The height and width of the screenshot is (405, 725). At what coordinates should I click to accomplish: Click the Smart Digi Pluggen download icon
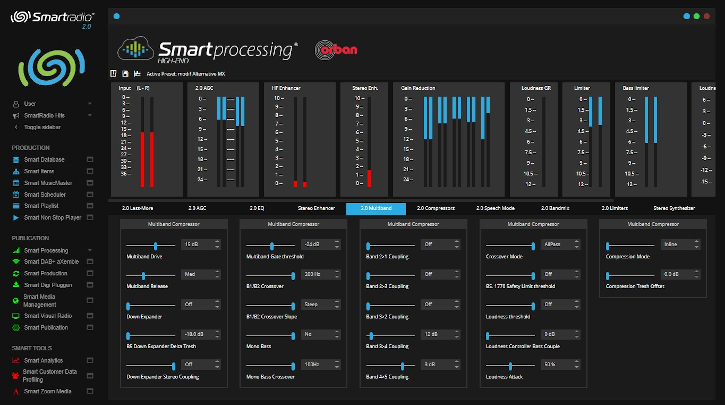pyautogui.click(x=16, y=285)
